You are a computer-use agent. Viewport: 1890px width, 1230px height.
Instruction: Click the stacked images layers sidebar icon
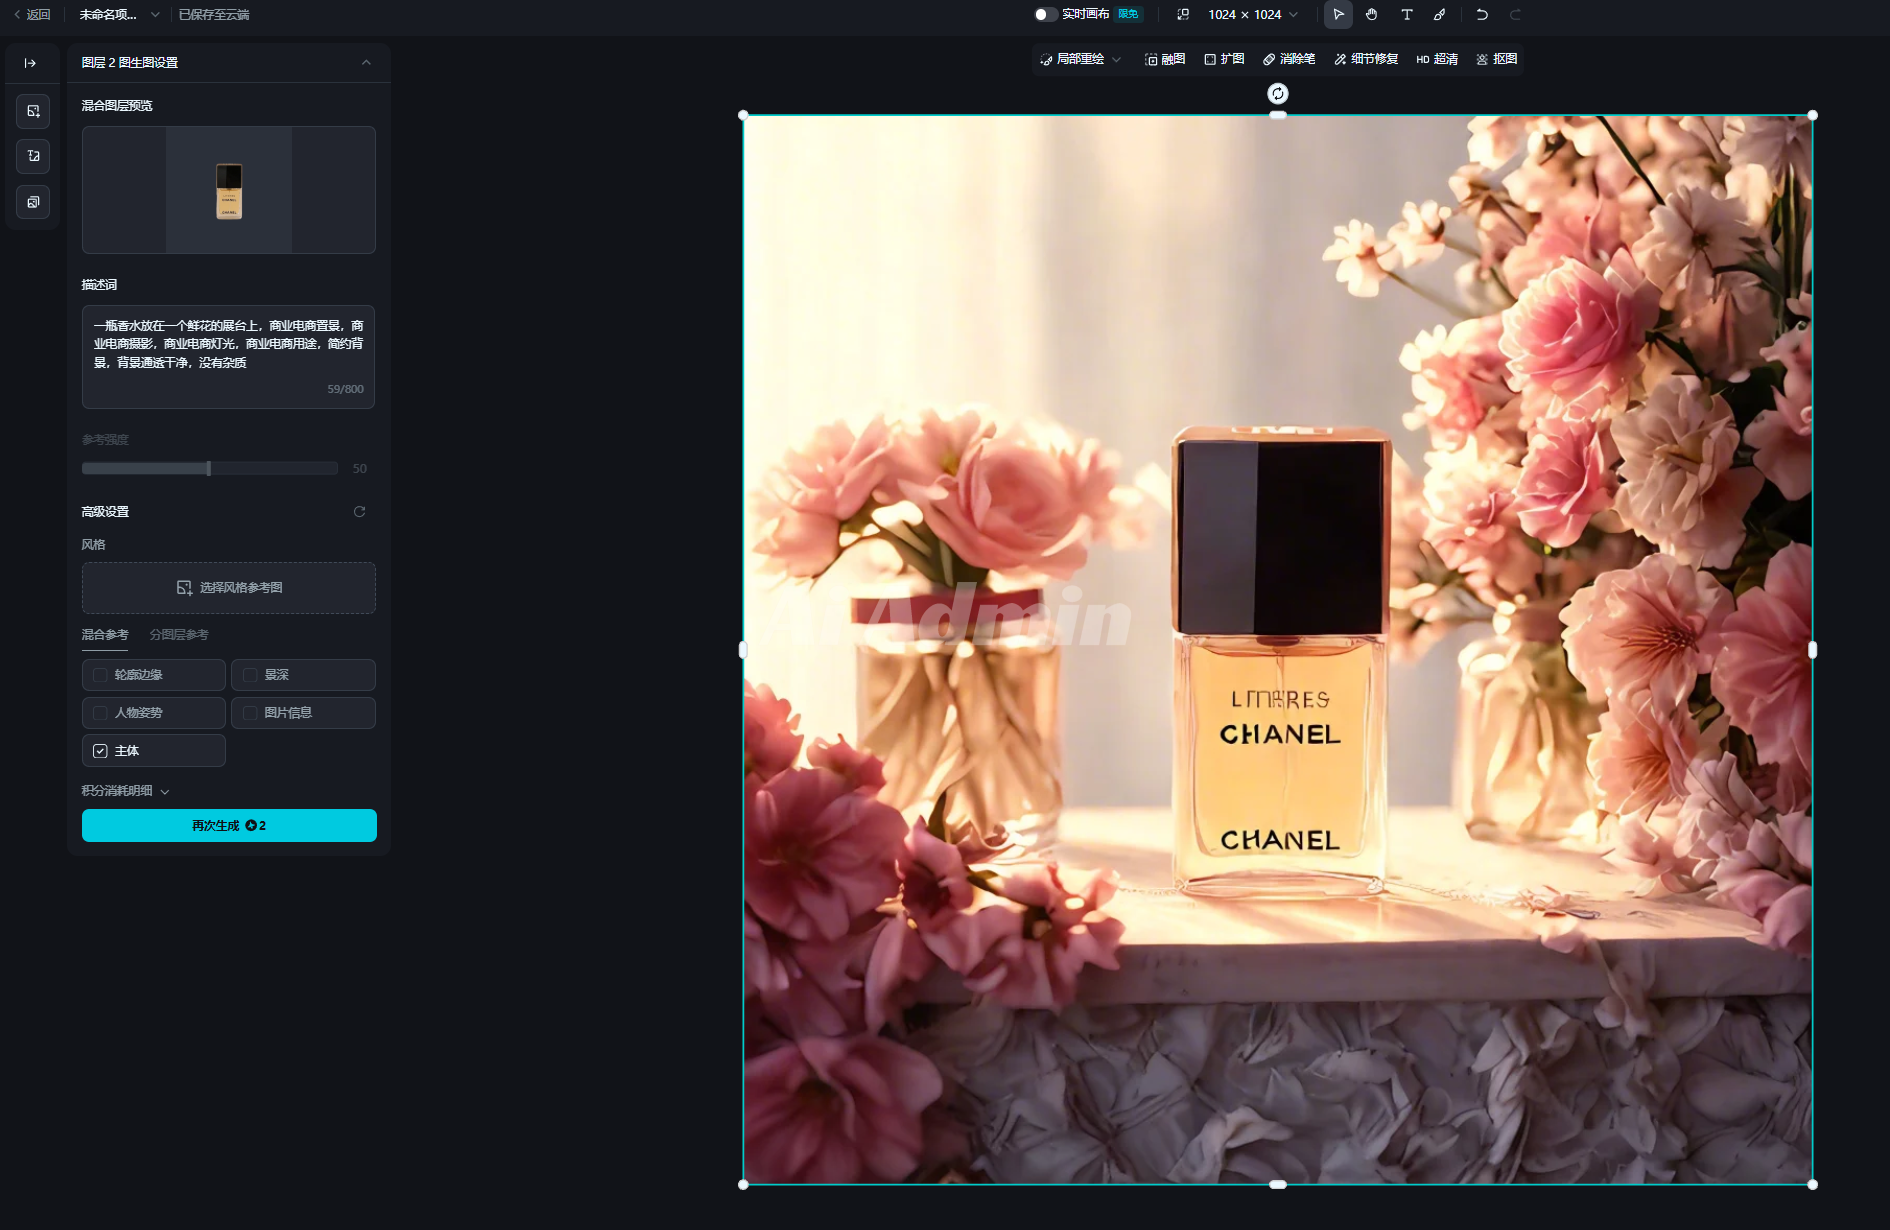click(x=33, y=202)
